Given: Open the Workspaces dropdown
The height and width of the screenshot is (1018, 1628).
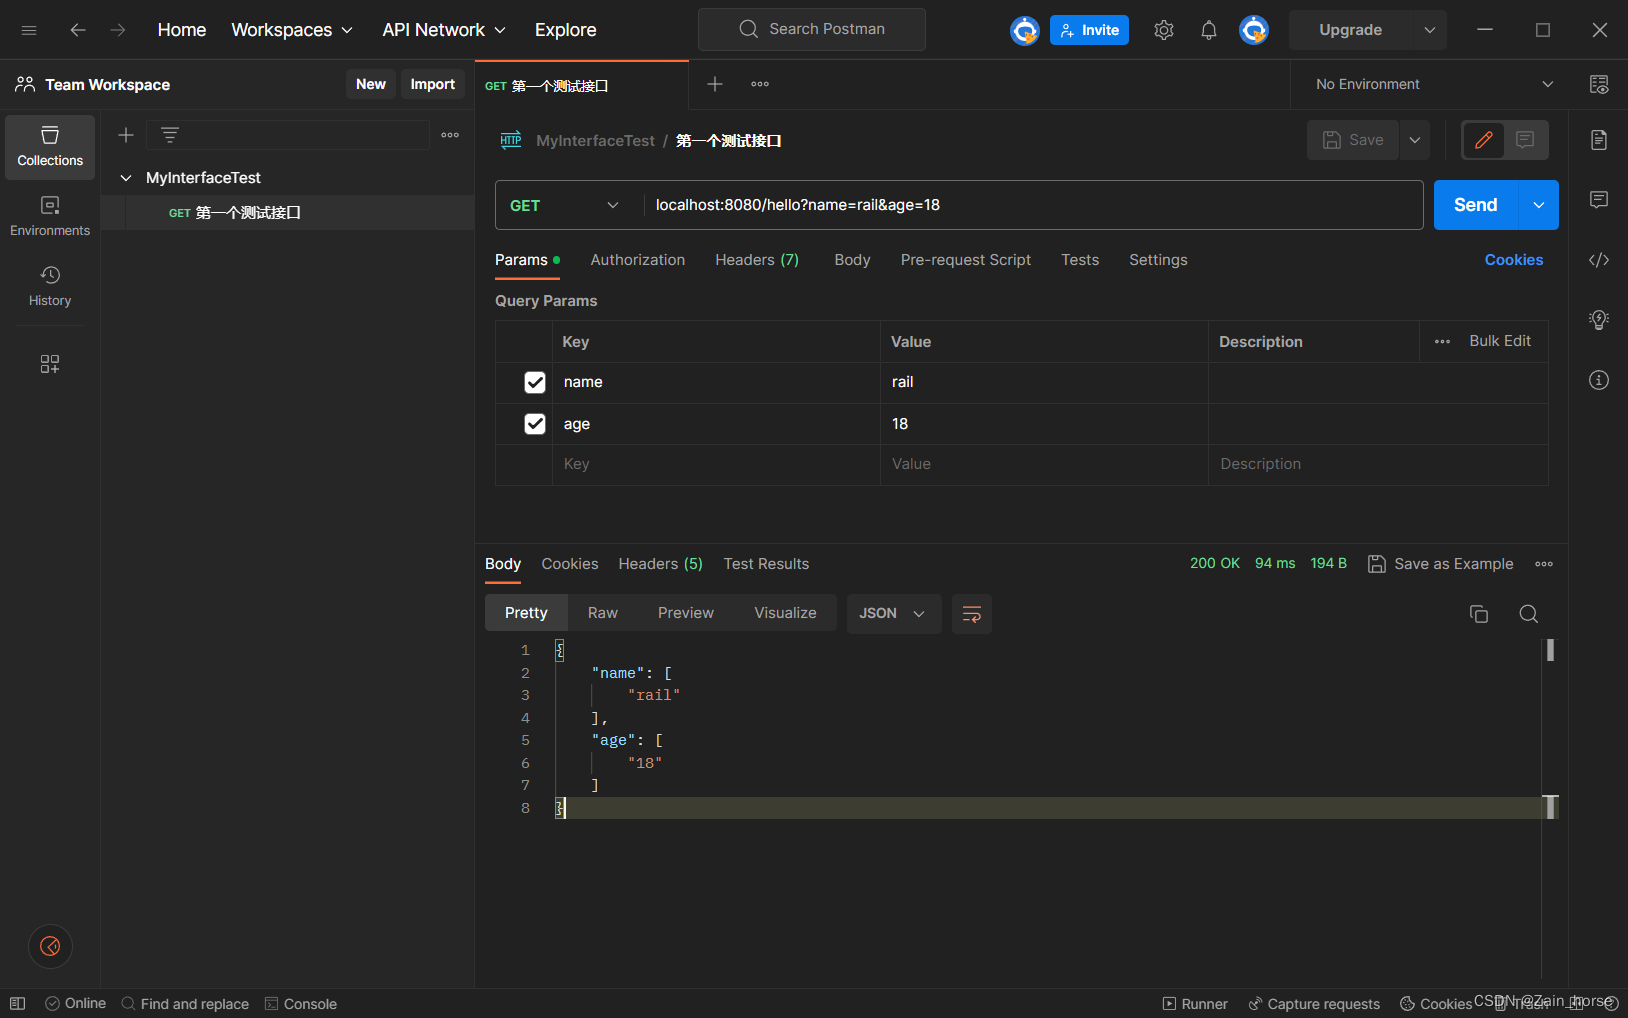Looking at the screenshot, I should (x=292, y=30).
